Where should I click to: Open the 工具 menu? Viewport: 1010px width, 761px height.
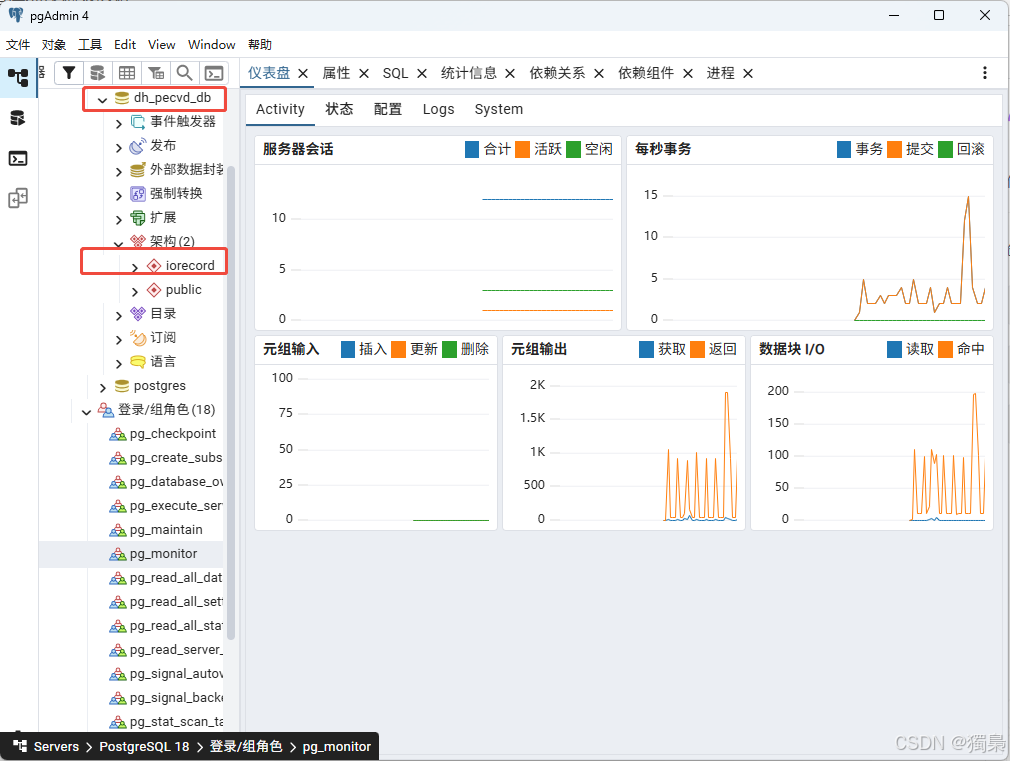point(90,44)
